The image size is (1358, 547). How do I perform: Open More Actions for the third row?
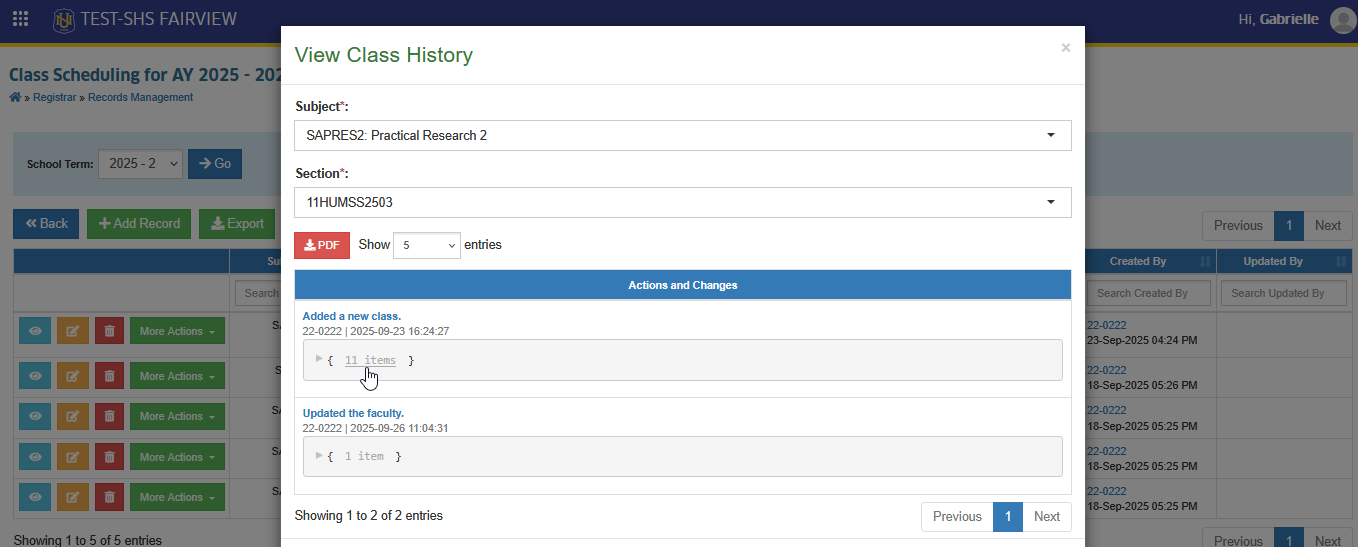[x=177, y=416]
